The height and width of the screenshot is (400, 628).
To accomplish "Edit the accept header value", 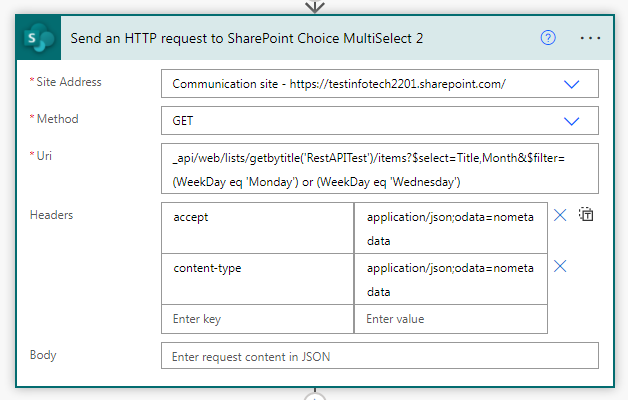I will [x=450, y=227].
